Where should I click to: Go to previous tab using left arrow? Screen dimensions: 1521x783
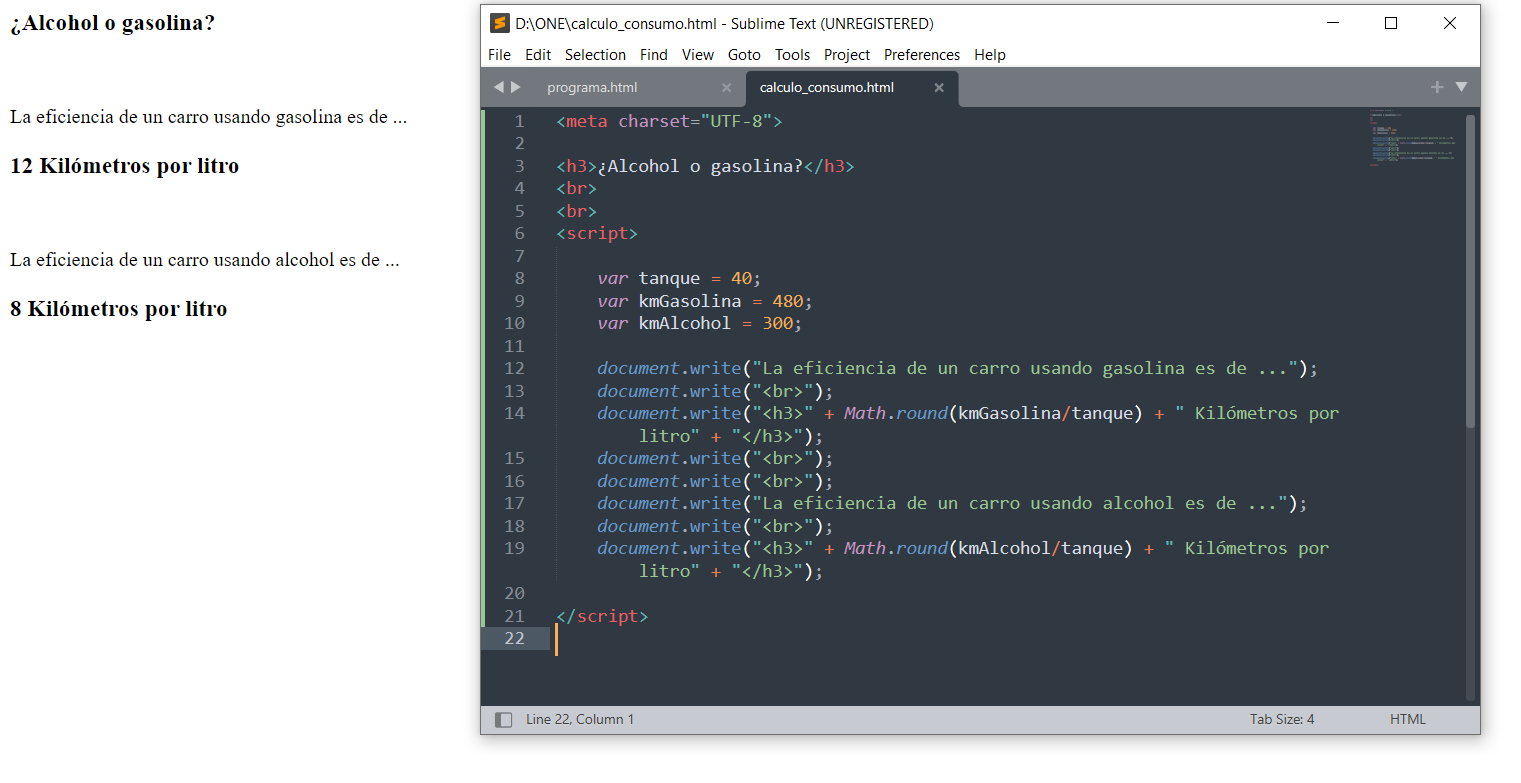tap(498, 87)
